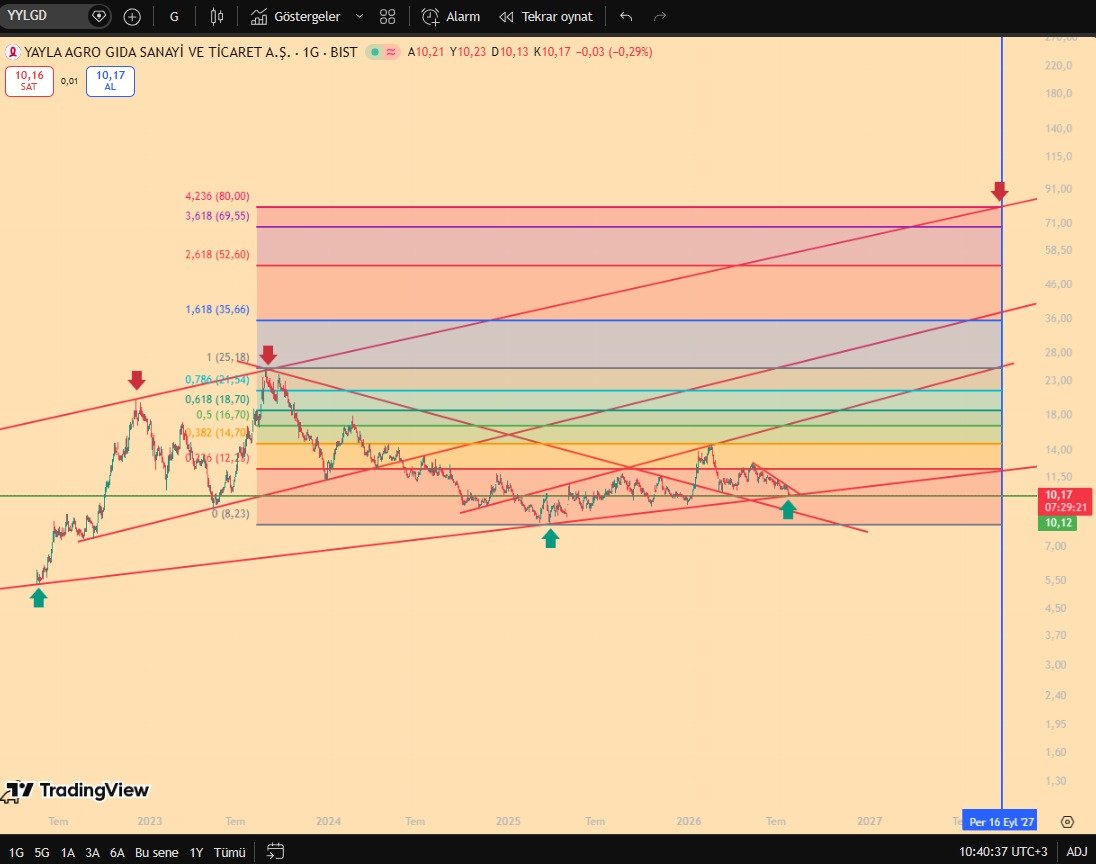This screenshot has height=864, width=1096.
Task: Click the YAYLA AGRO symbol logo icon
Action: (x=13, y=52)
